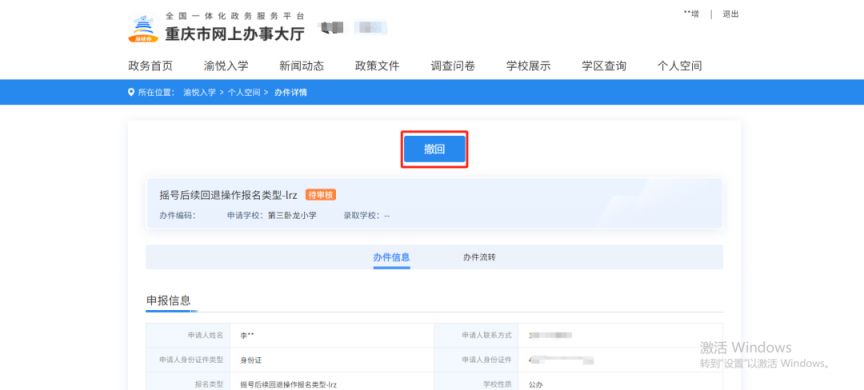864x390 pixels.
Task: Open 调查问卷 navigation item
Action: click(x=453, y=66)
